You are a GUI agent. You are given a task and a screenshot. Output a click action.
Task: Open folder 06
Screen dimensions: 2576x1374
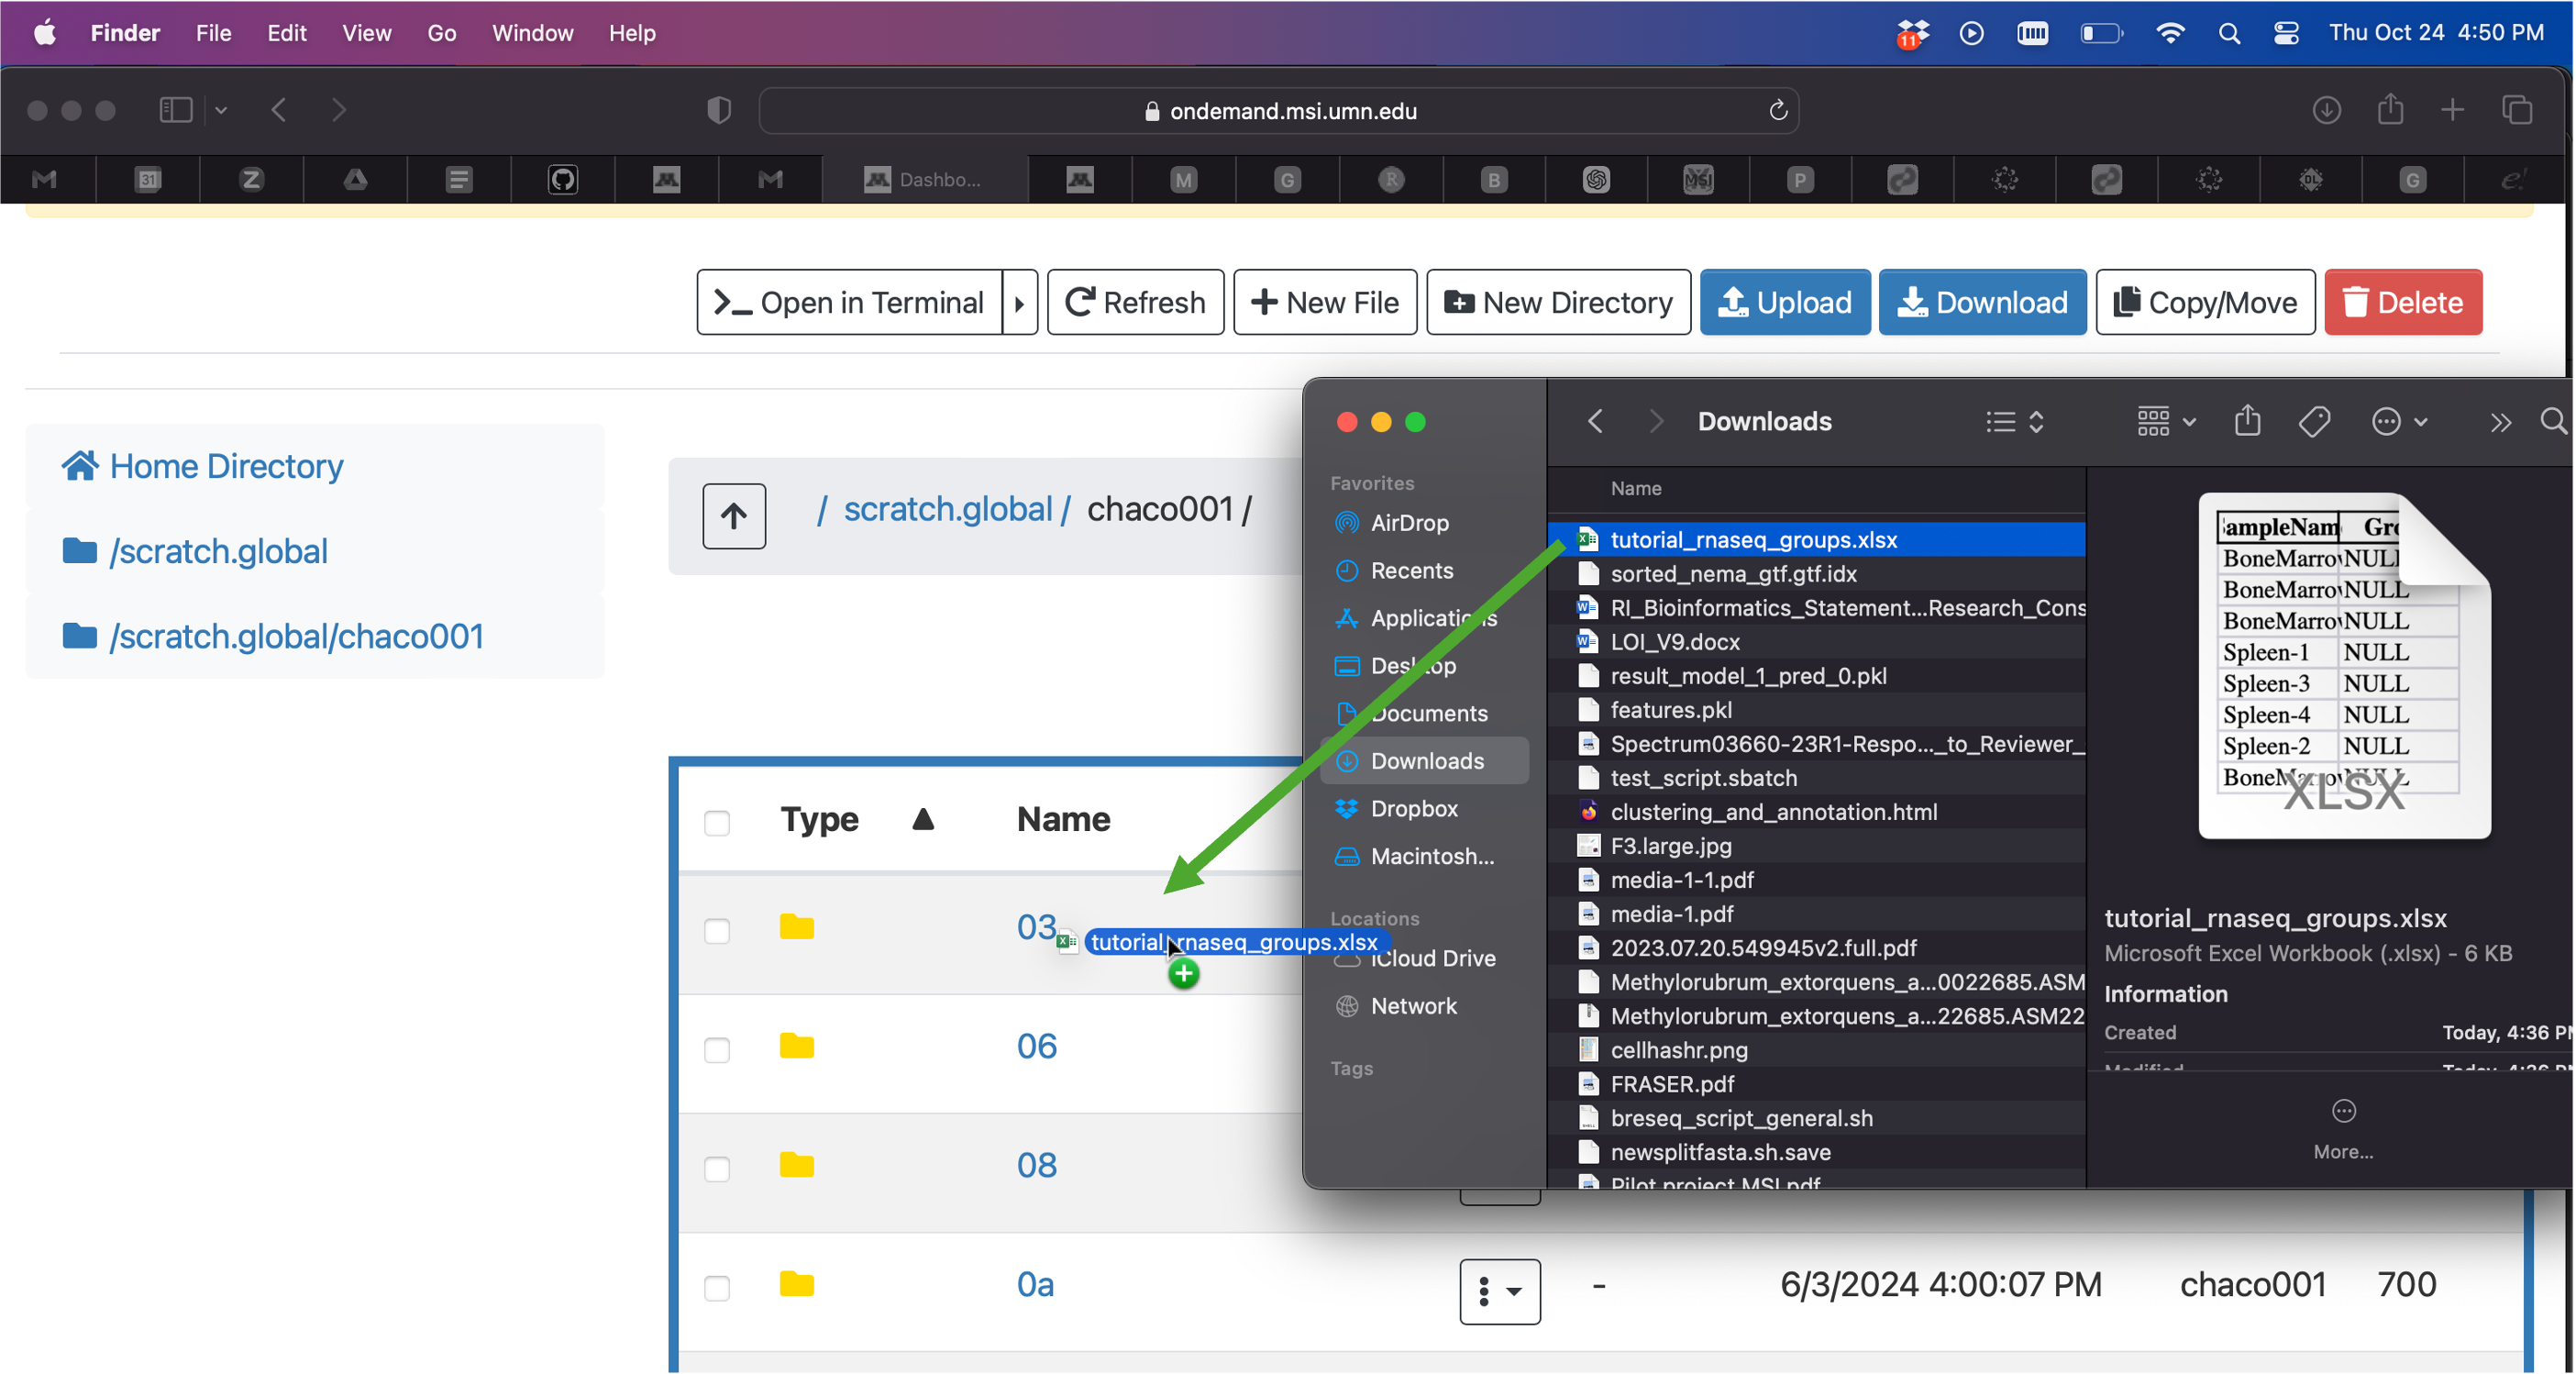tap(1036, 1046)
